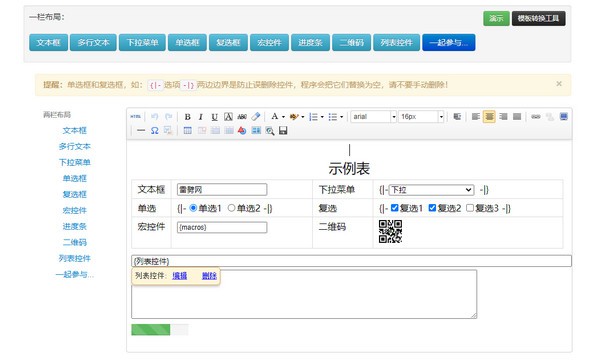
Task: Click the highlighted center align icon
Action: [x=489, y=116]
